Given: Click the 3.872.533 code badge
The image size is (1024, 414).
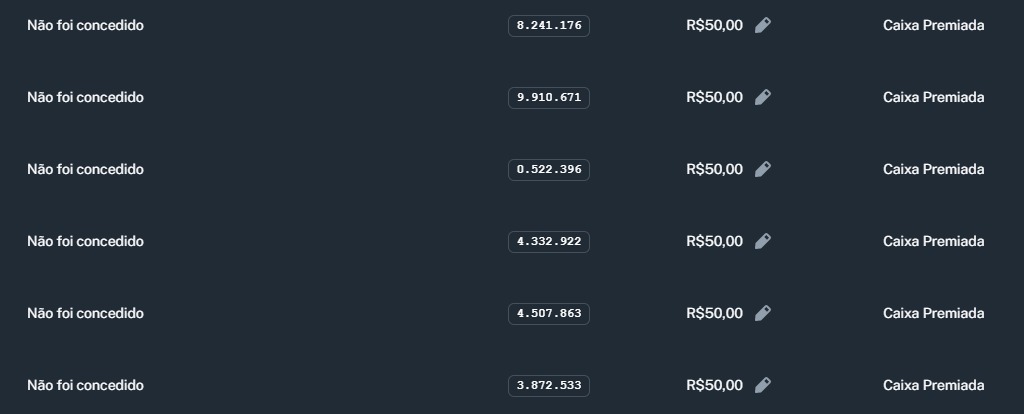Looking at the screenshot, I should click(x=549, y=386).
